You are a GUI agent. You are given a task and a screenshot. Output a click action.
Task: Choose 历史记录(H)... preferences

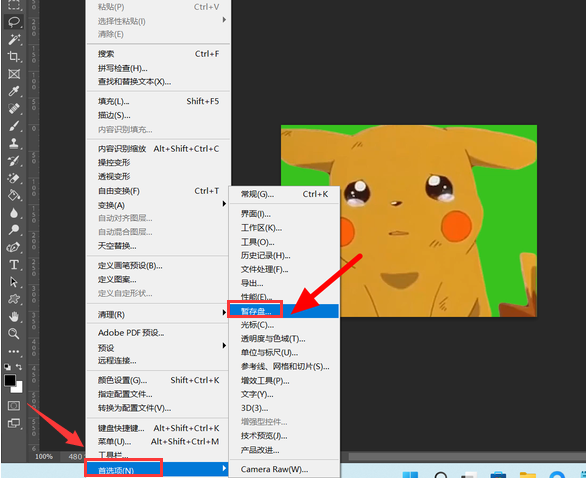click(x=284, y=256)
